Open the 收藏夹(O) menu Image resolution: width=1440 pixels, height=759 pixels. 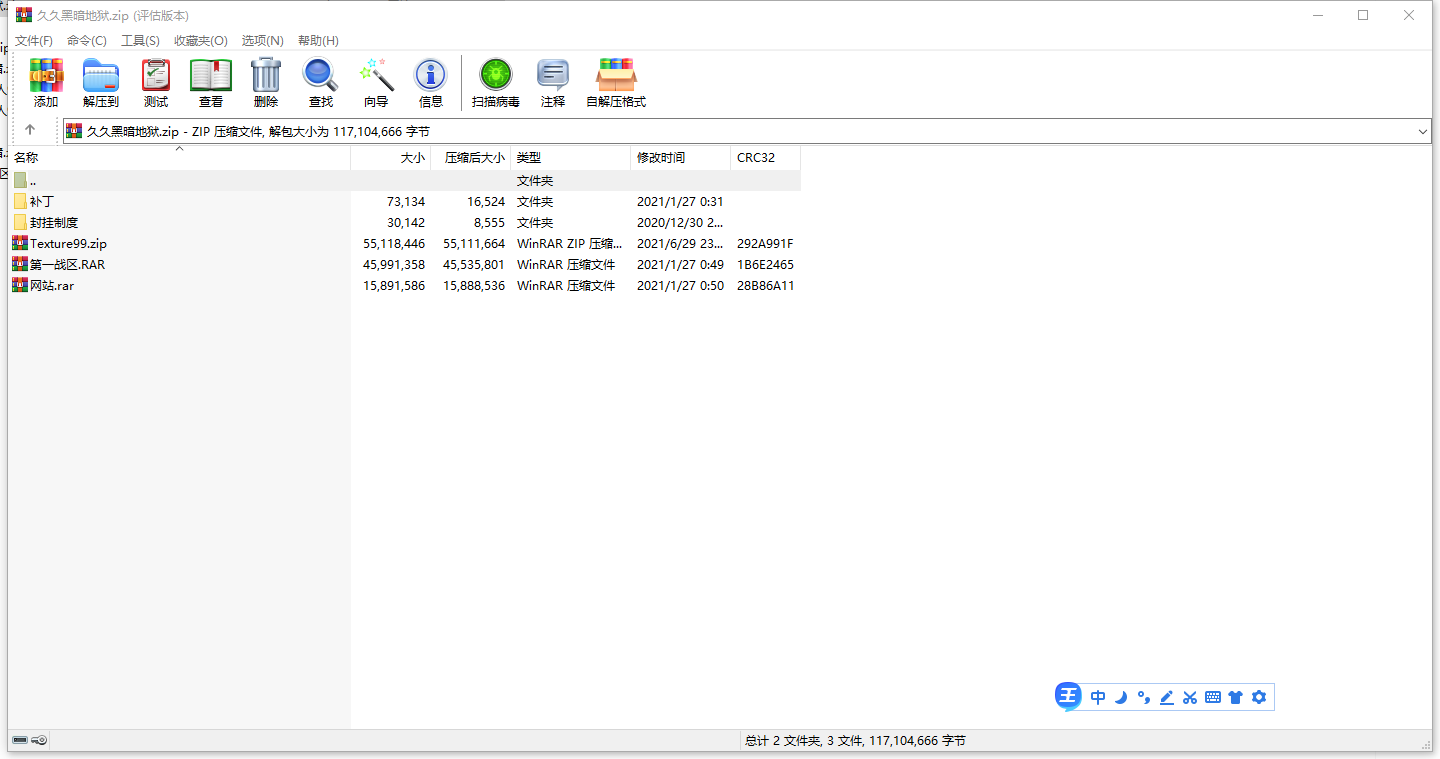tap(201, 41)
